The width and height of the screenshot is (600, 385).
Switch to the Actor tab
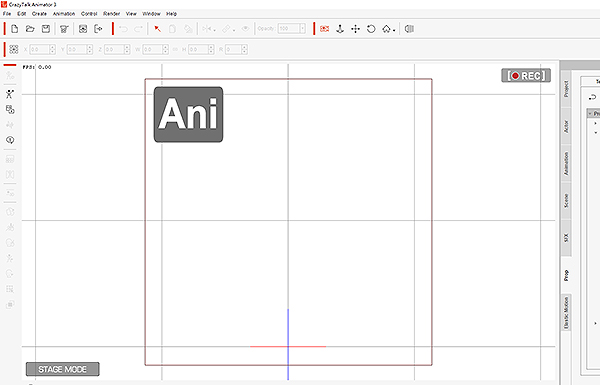[x=566, y=126]
